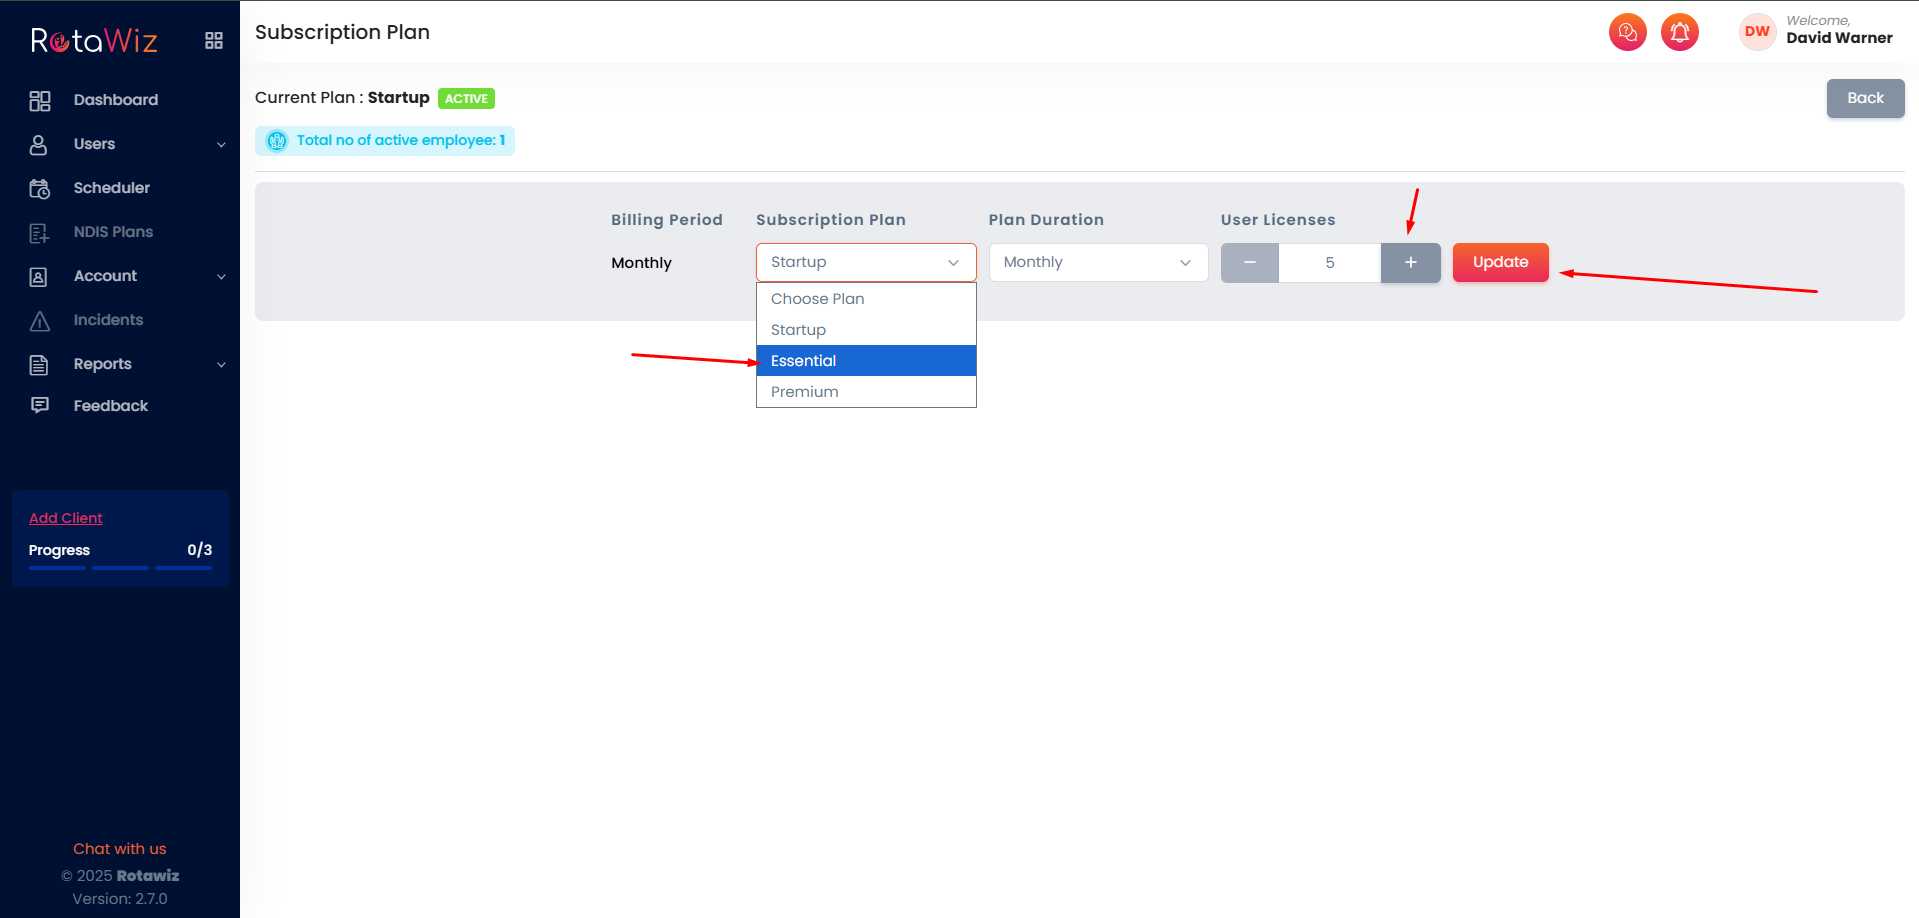The height and width of the screenshot is (918, 1919).
Task: Click the NDIS Plans sidebar icon
Action: pyautogui.click(x=40, y=232)
